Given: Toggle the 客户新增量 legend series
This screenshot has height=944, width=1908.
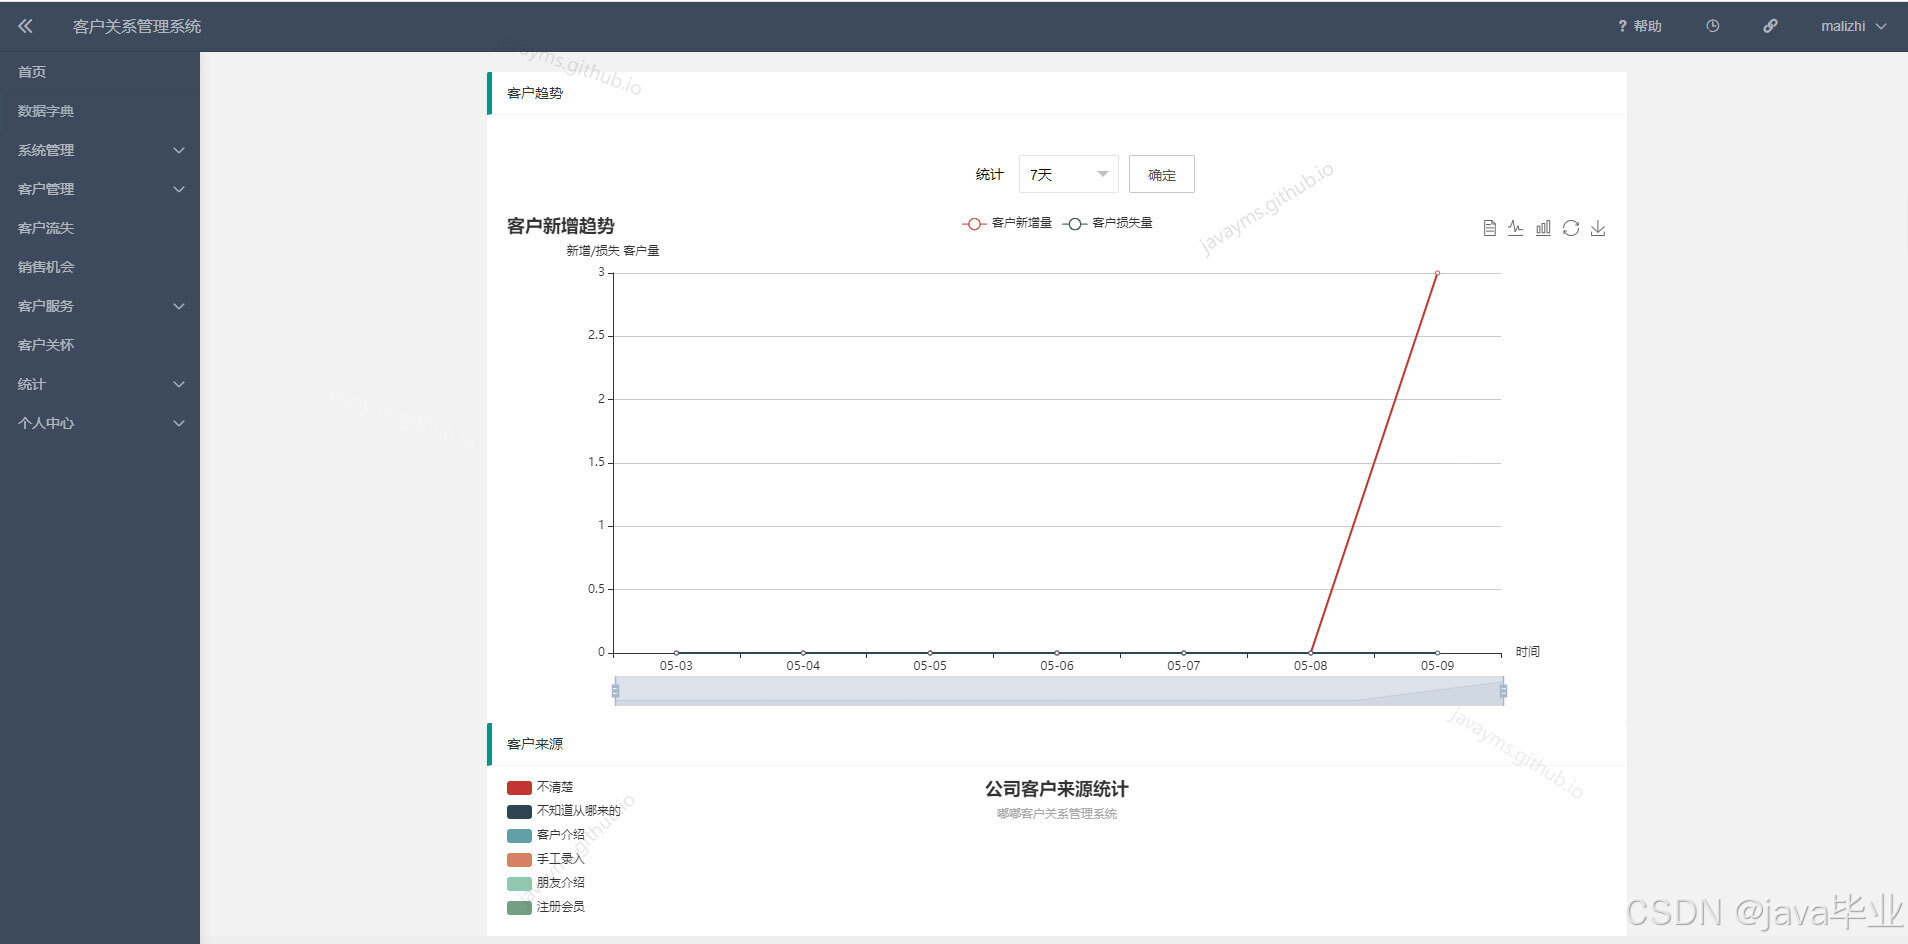Looking at the screenshot, I should coord(1007,223).
